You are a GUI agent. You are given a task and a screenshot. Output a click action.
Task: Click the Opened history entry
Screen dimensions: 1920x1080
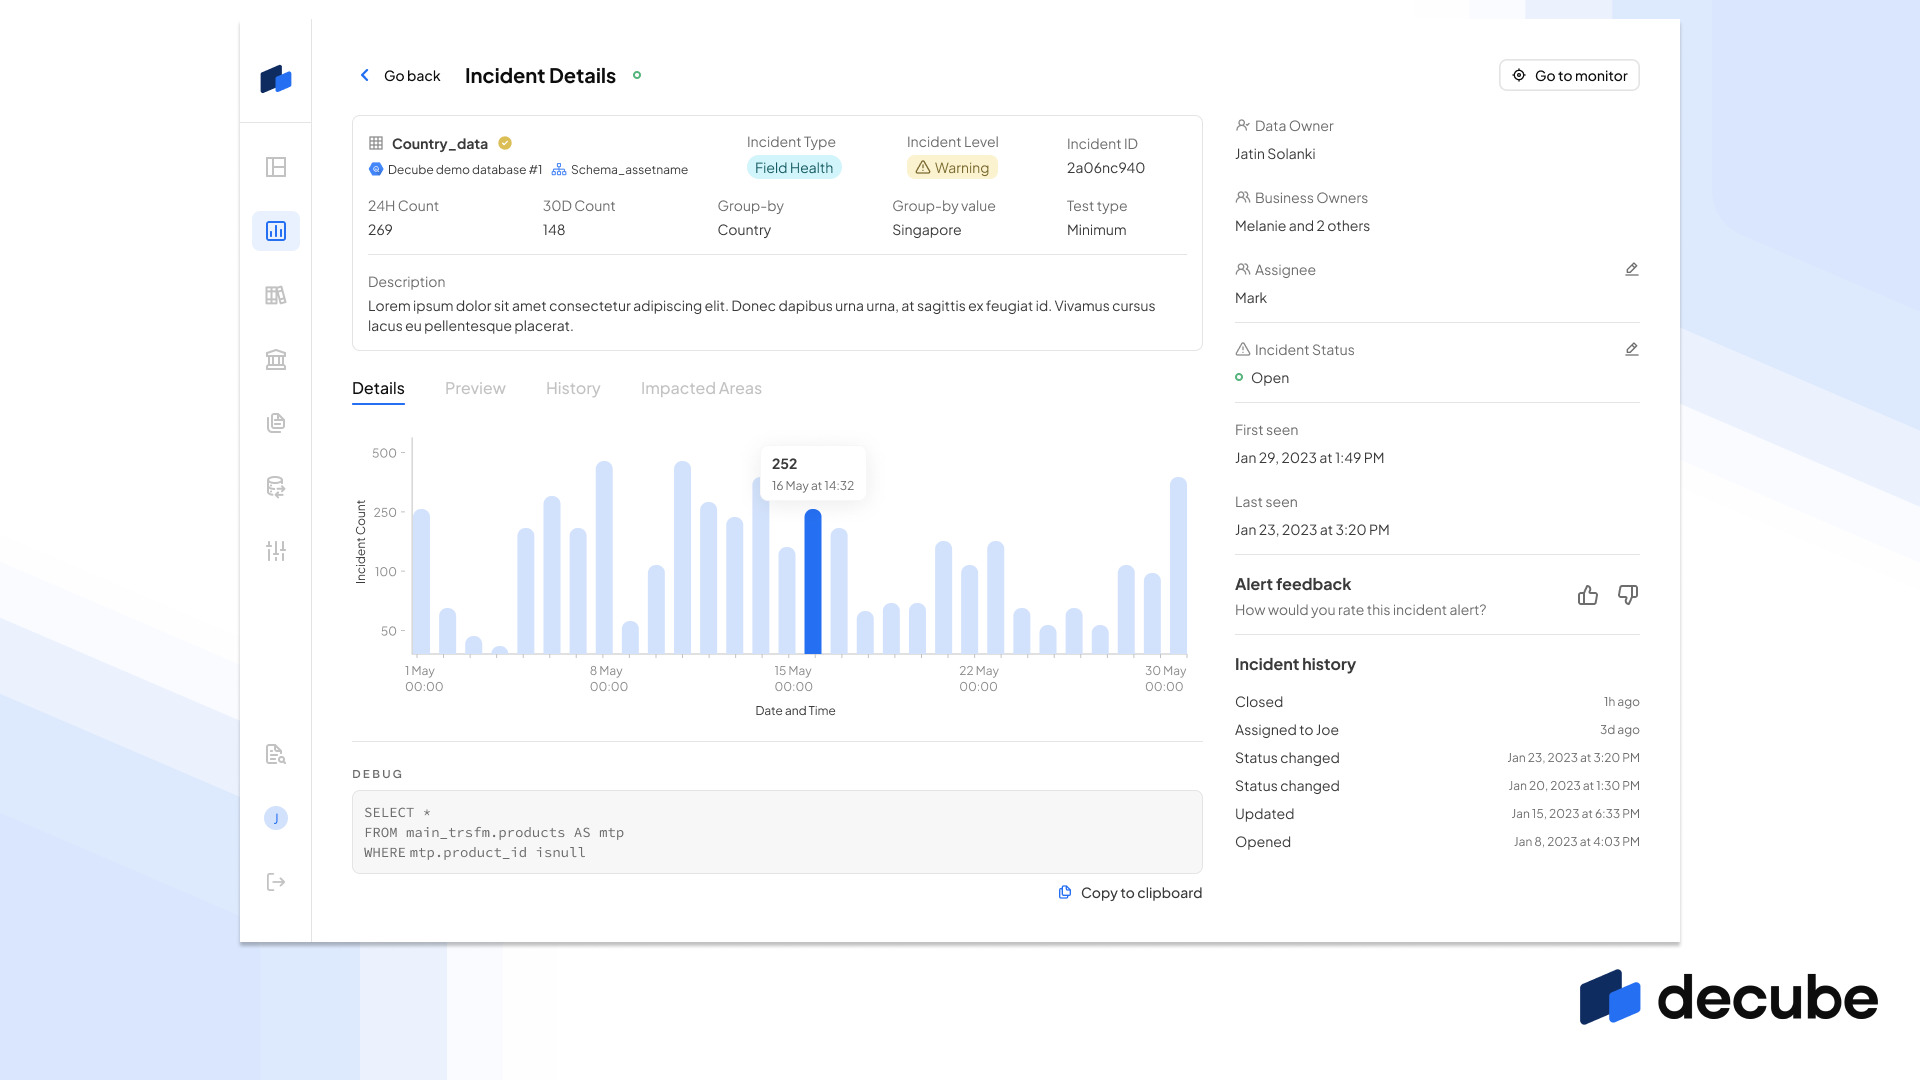1437,841
